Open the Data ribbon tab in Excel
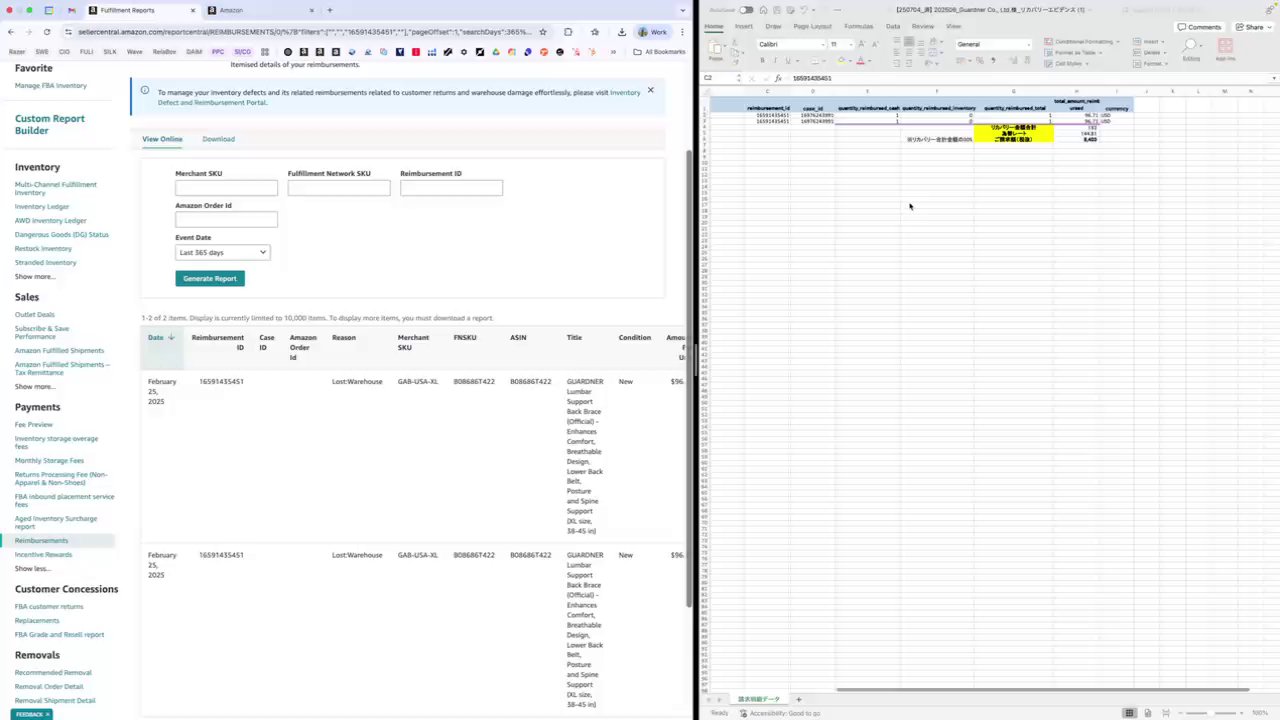Screen dimensions: 1280x720 pyautogui.click(x=892, y=26)
